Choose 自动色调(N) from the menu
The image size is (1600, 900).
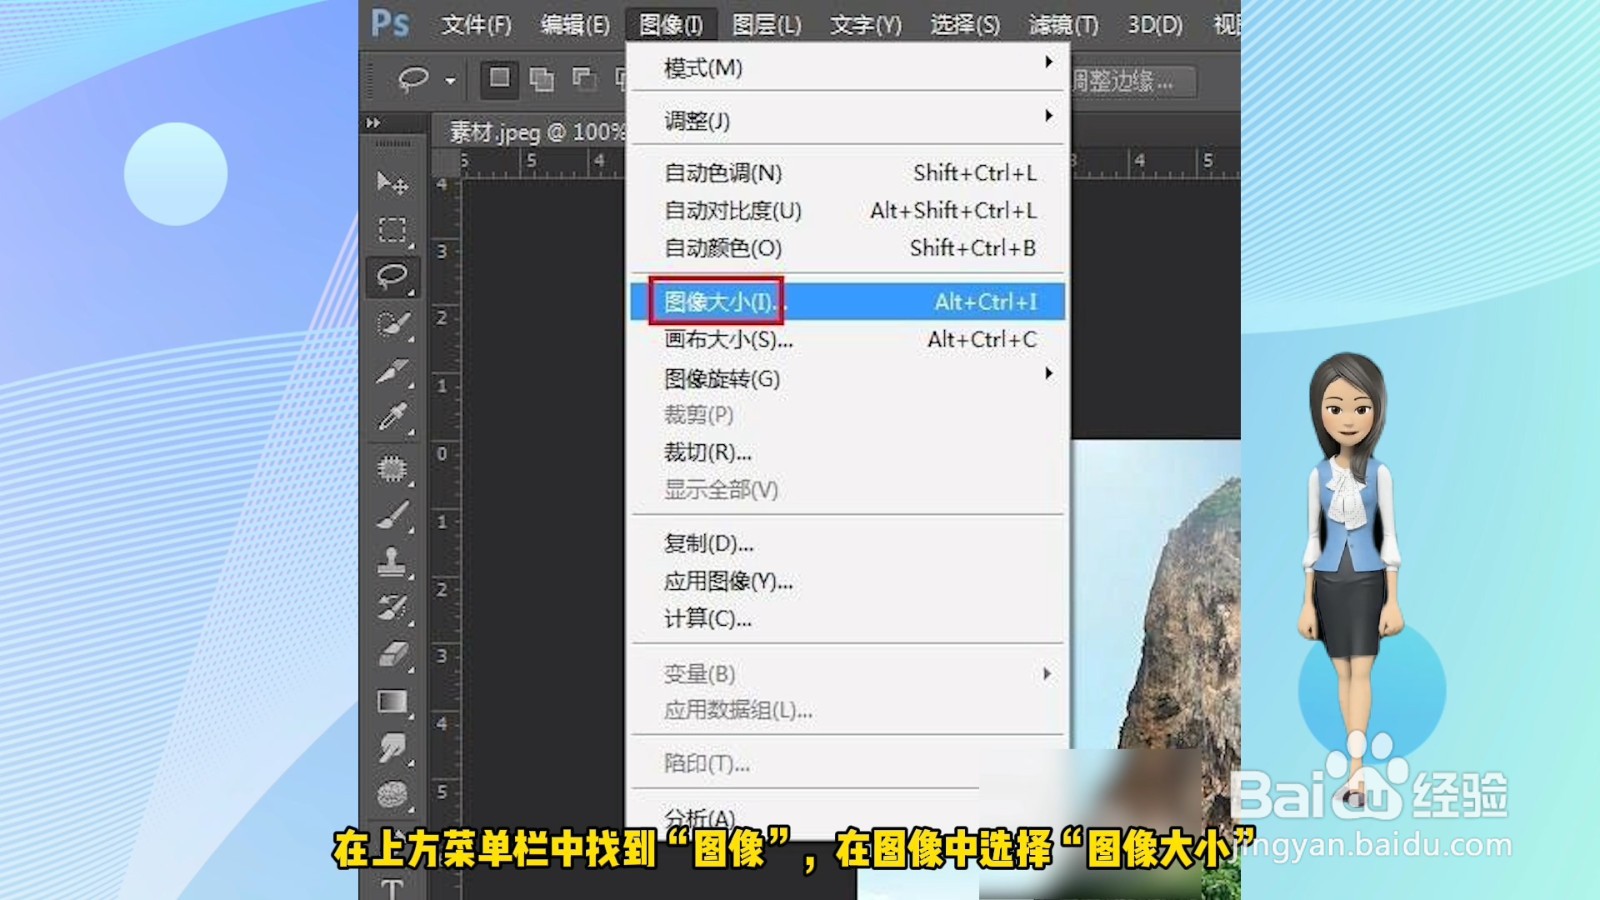[x=848, y=173]
